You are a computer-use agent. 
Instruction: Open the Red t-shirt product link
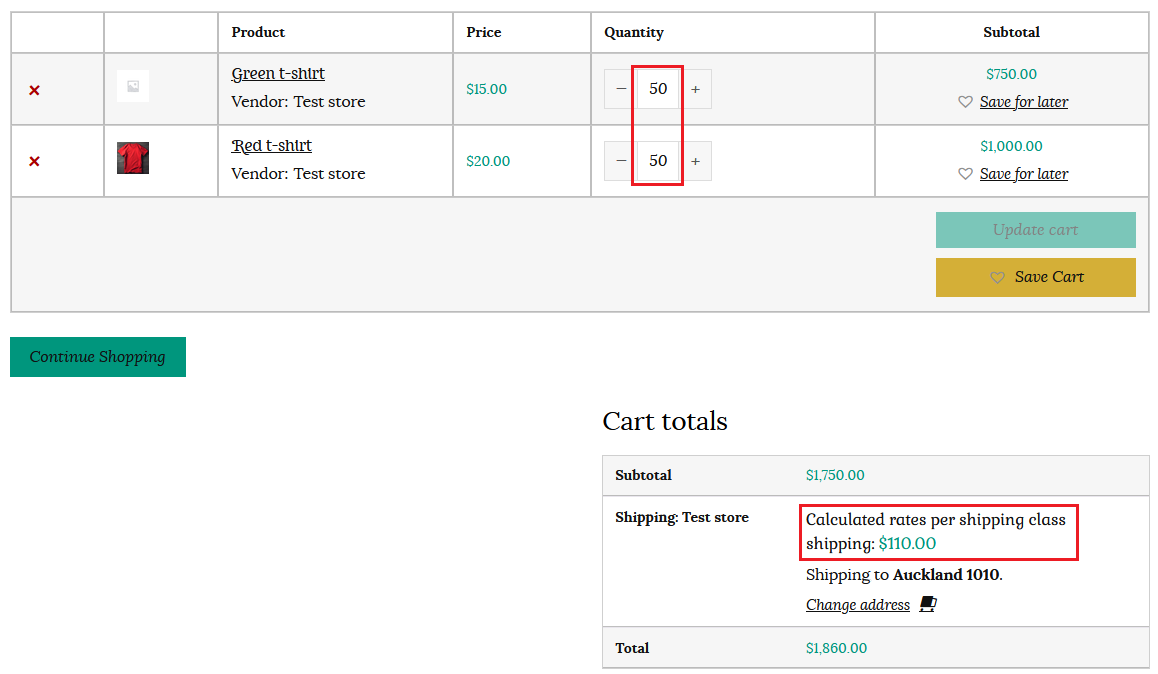tap(271, 145)
